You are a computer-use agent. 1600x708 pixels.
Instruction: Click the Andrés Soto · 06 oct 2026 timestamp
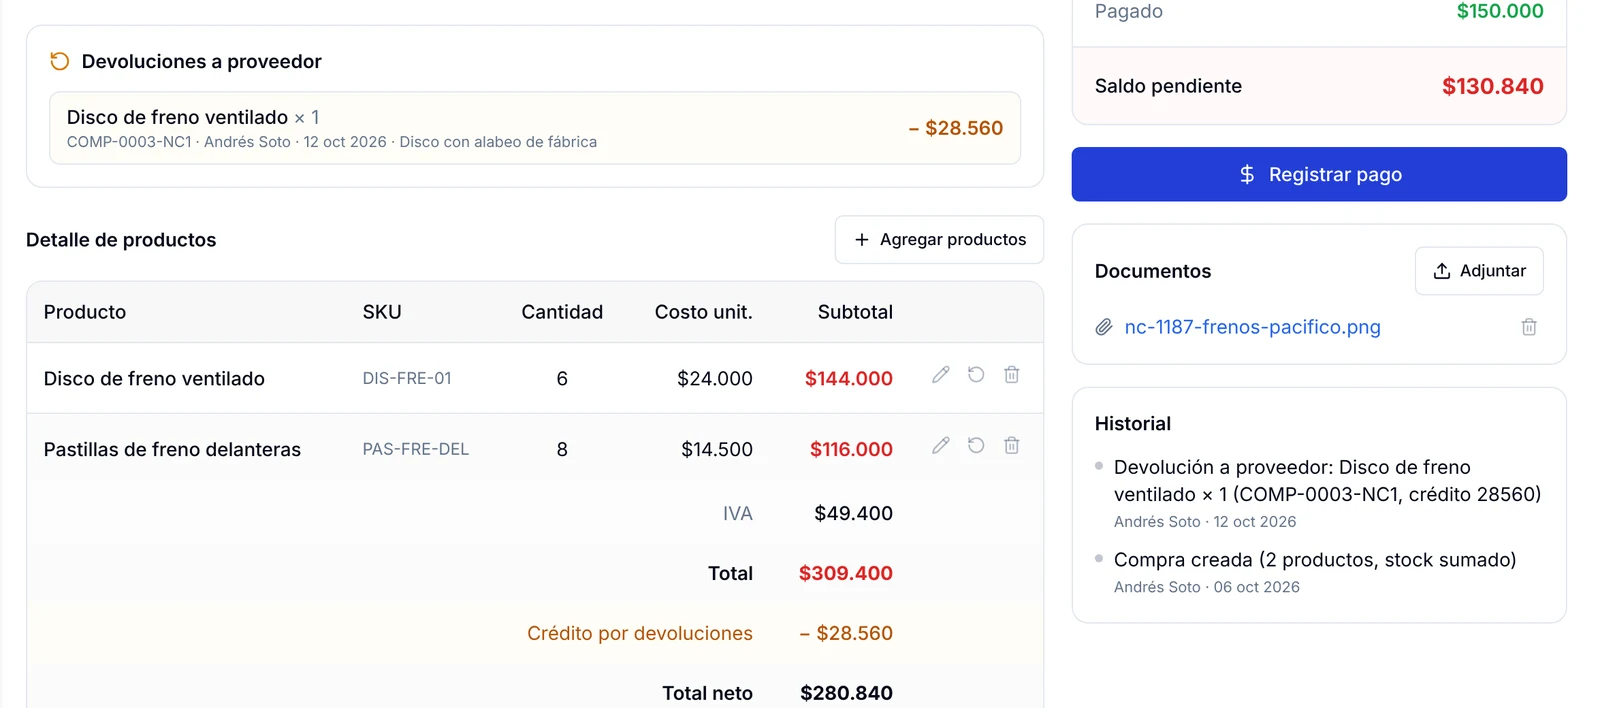pos(1207,587)
